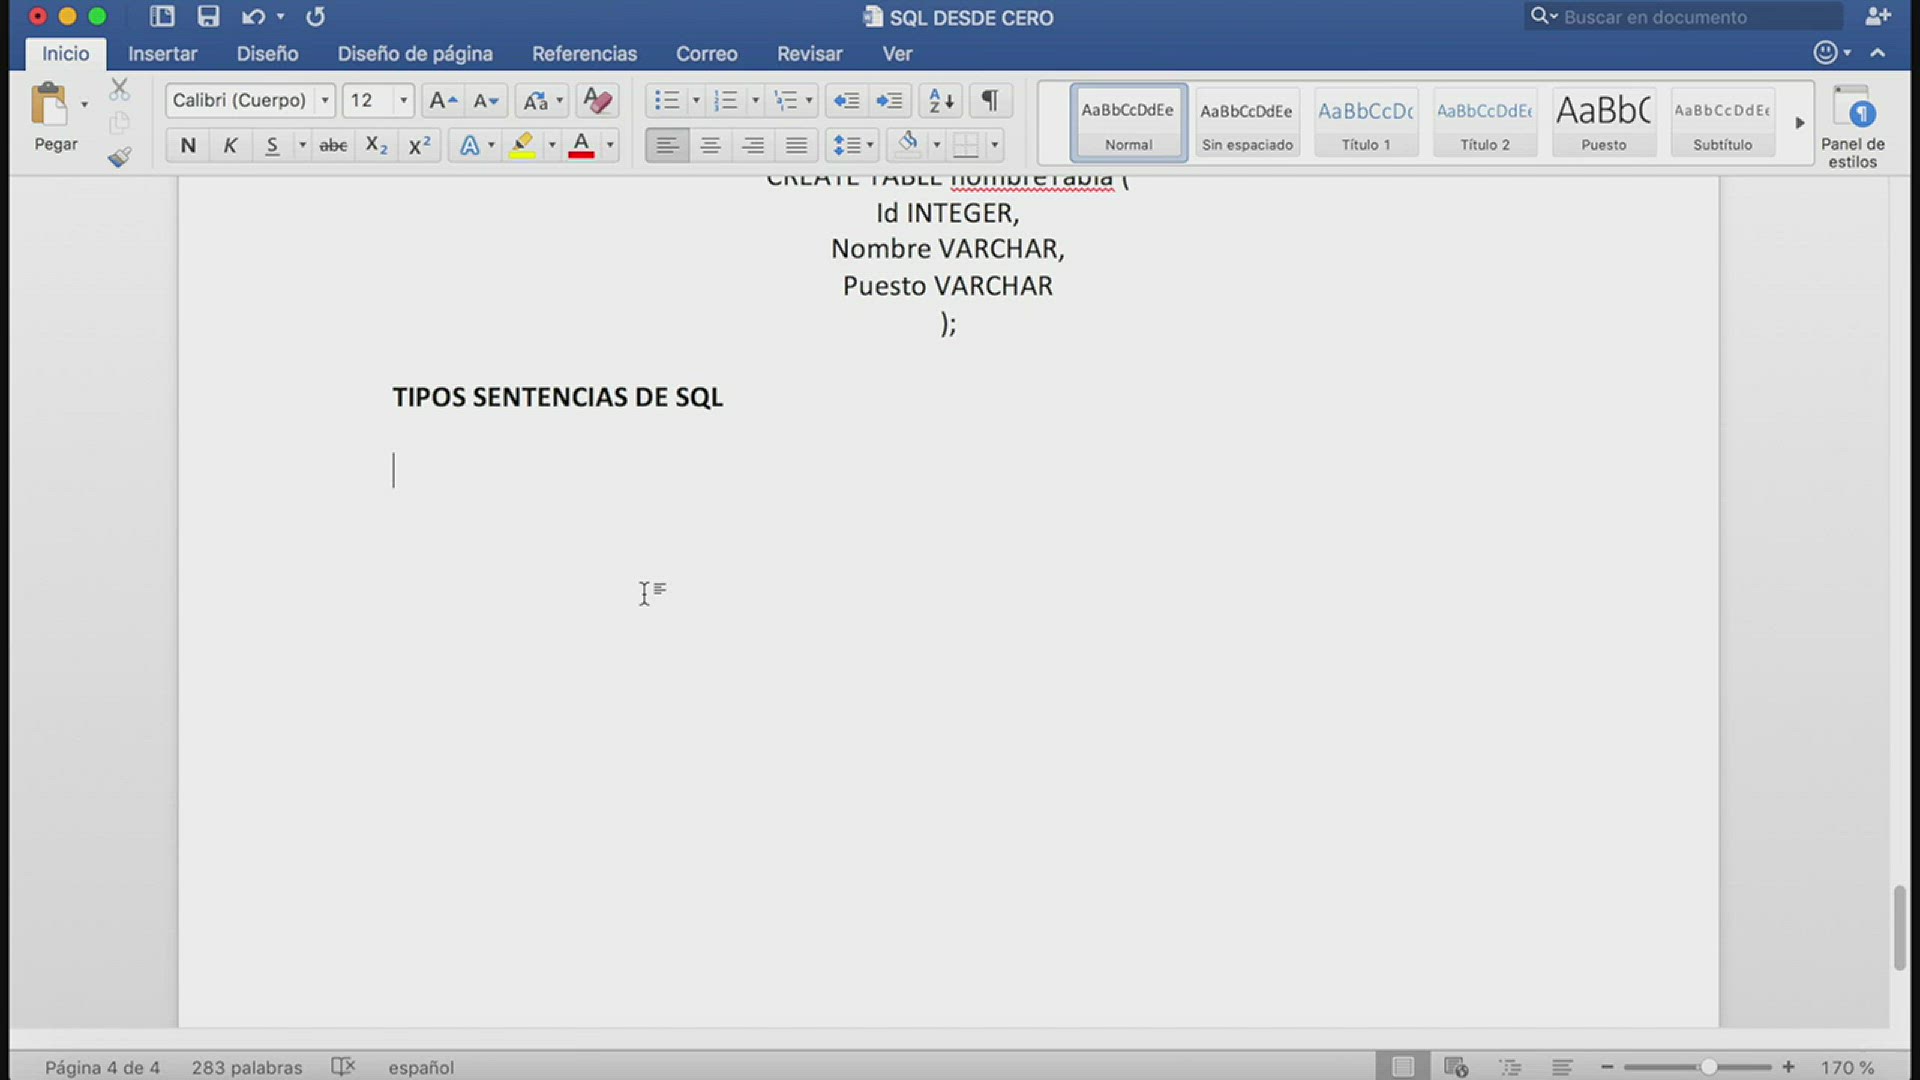Screen dimensions: 1920x1080
Task: Toggle draft view in status bar
Action: pyautogui.click(x=1562, y=1067)
